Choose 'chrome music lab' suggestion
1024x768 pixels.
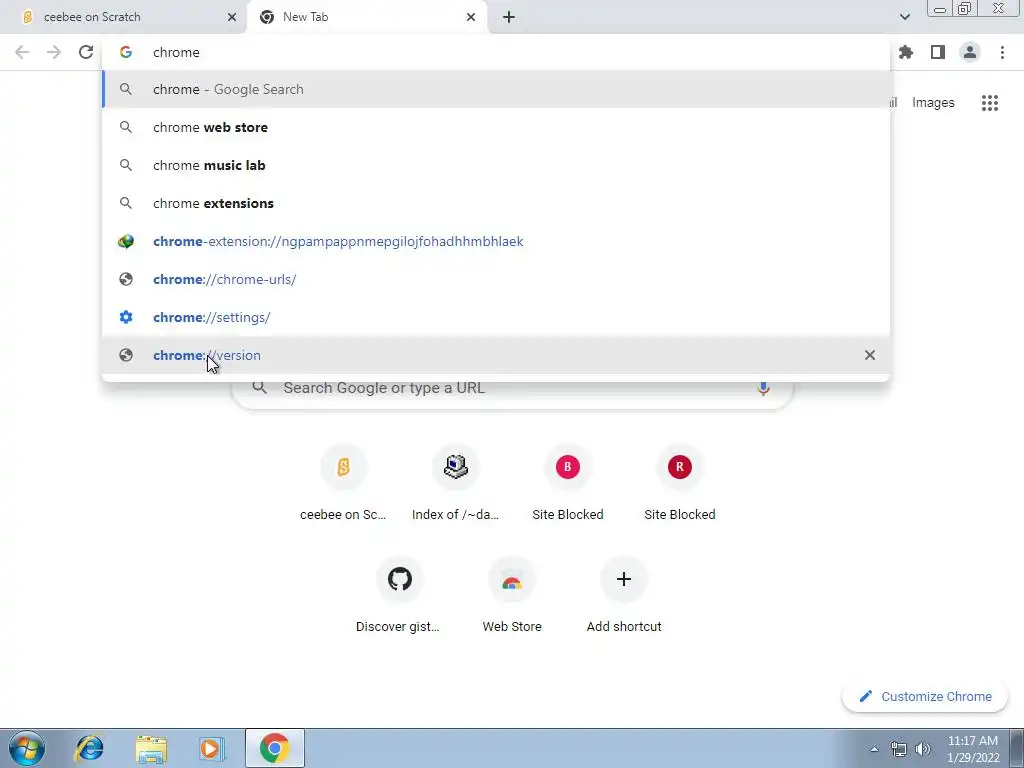click(496, 165)
